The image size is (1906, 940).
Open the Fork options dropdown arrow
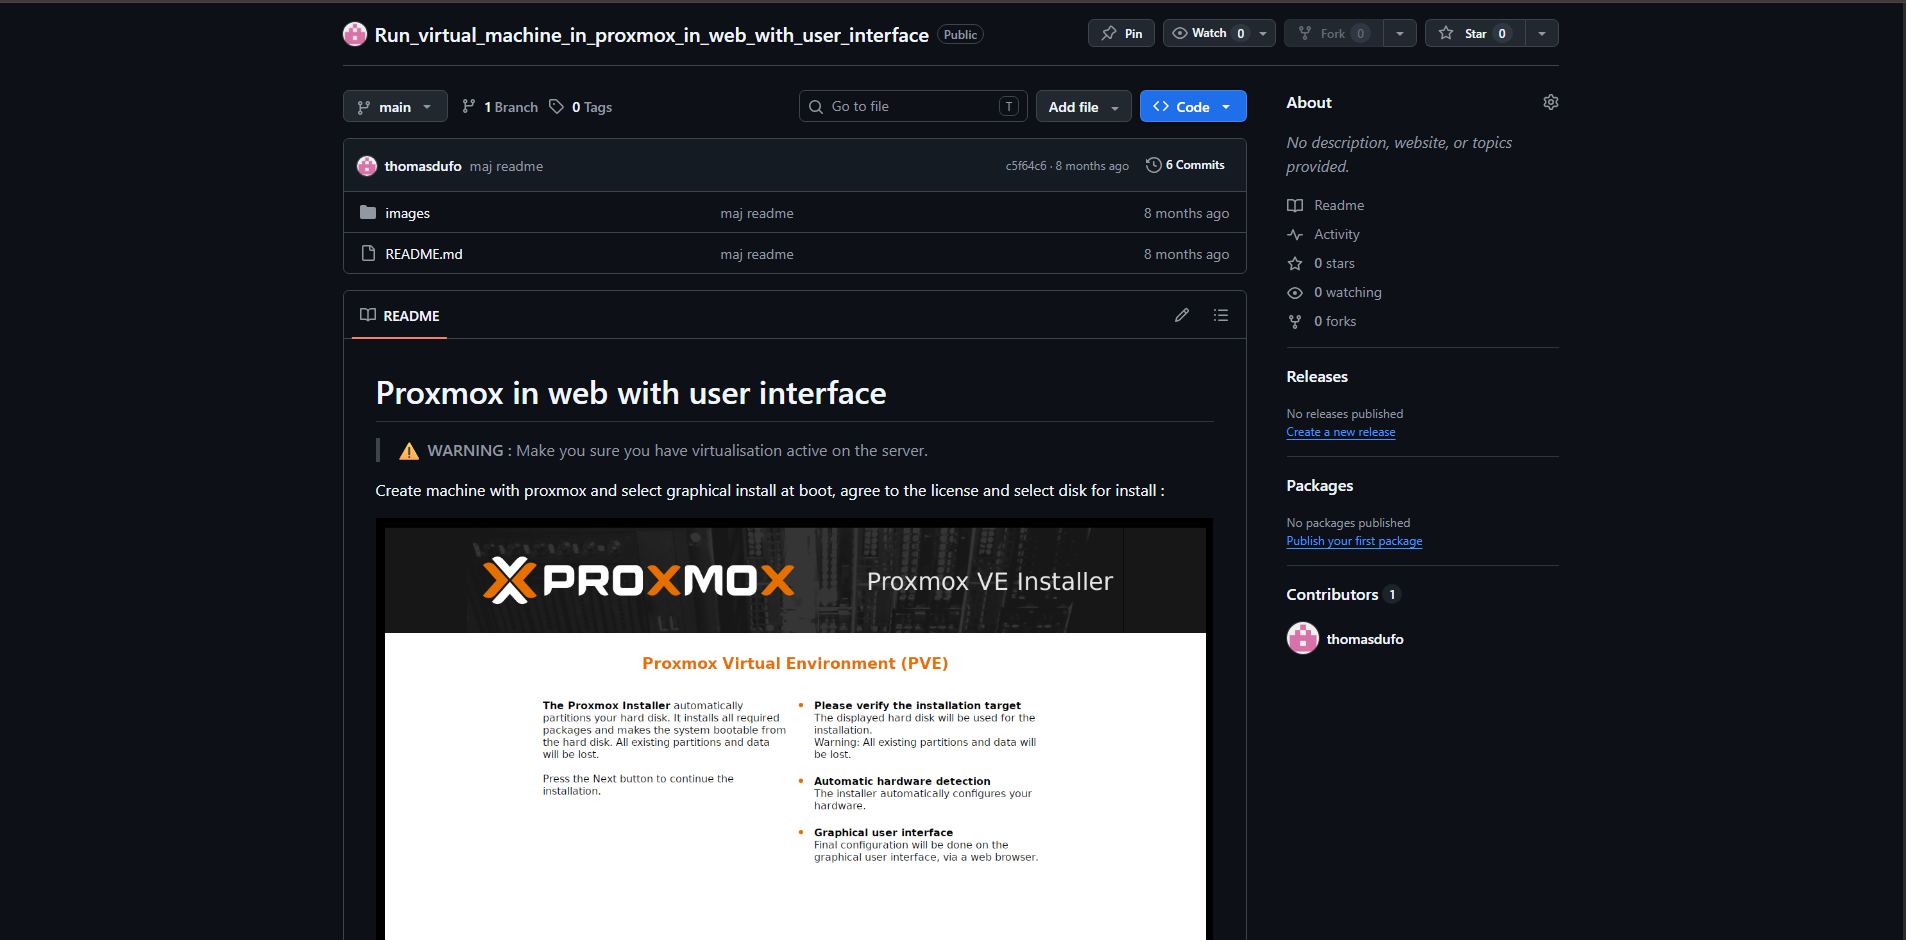pyautogui.click(x=1400, y=33)
